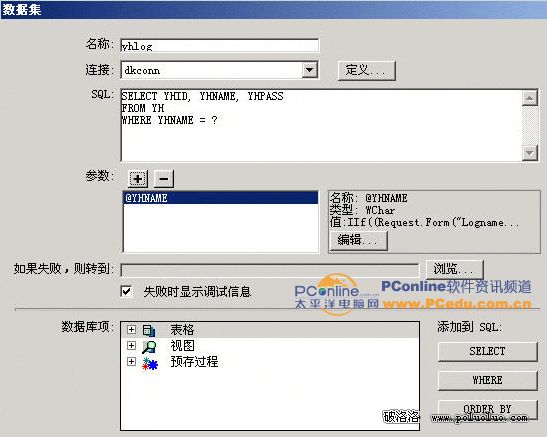Expand the 表格 tree node
547x437 pixels.
coord(131,330)
